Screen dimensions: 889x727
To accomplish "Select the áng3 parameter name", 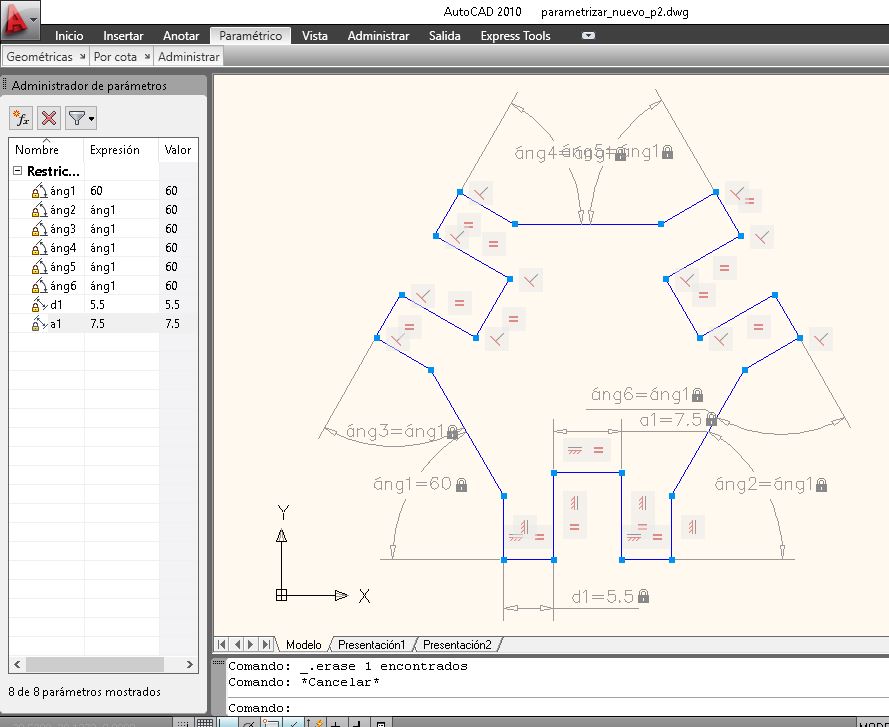I will click(62, 229).
